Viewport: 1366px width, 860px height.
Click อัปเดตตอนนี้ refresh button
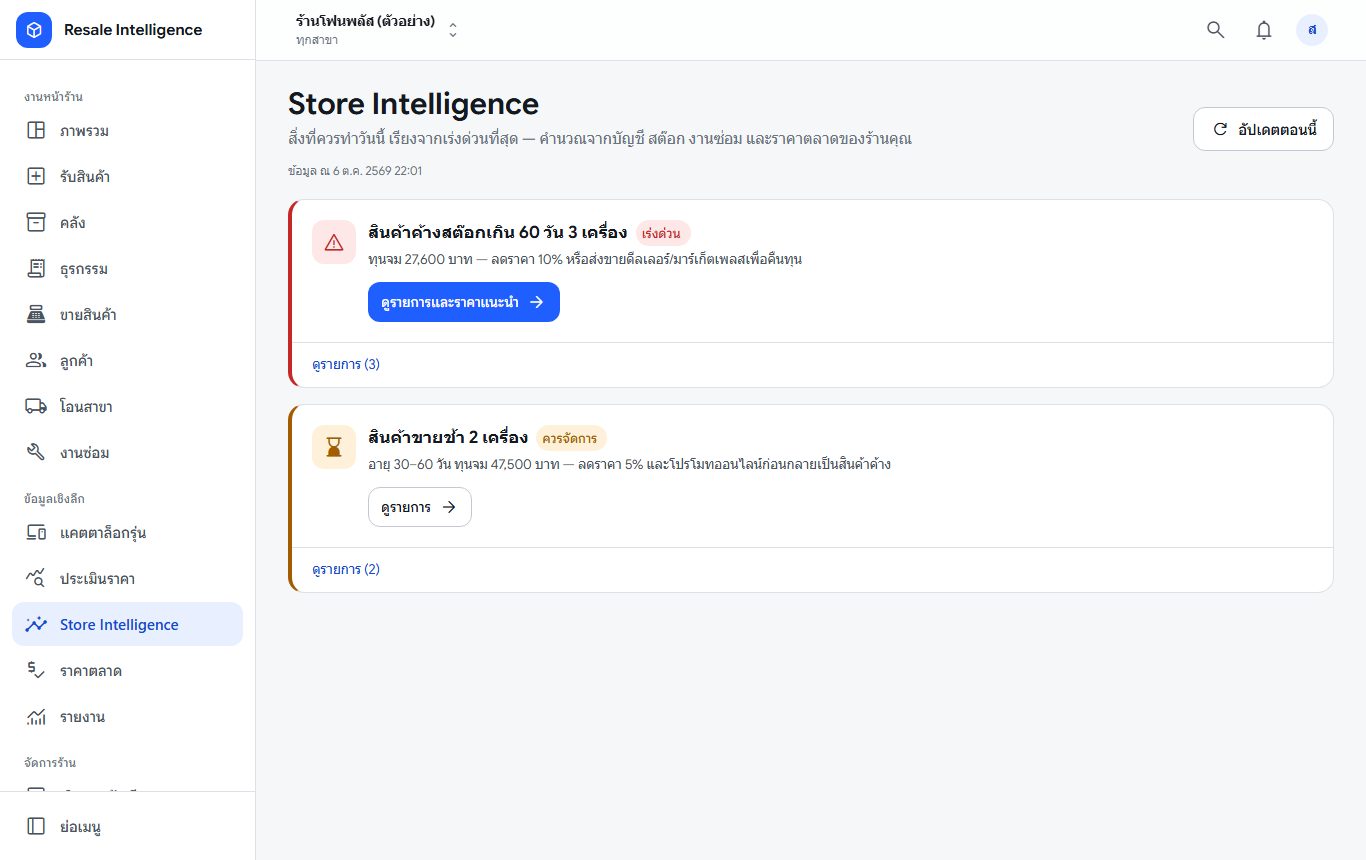tap(1263, 129)
